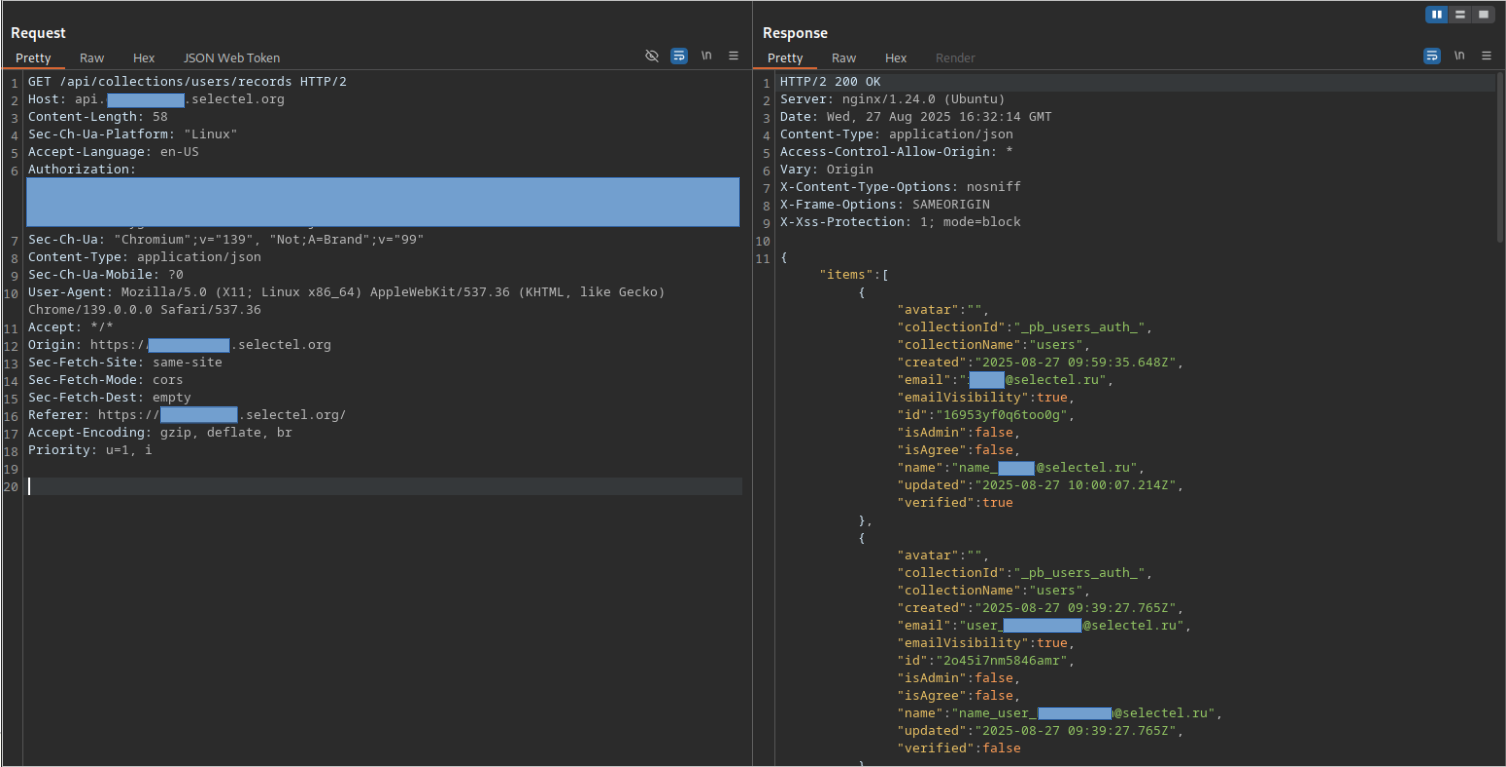Select the Pretty tab in Request pane
The width and height of the screenshot is (1506, 767).
(33, 58)
